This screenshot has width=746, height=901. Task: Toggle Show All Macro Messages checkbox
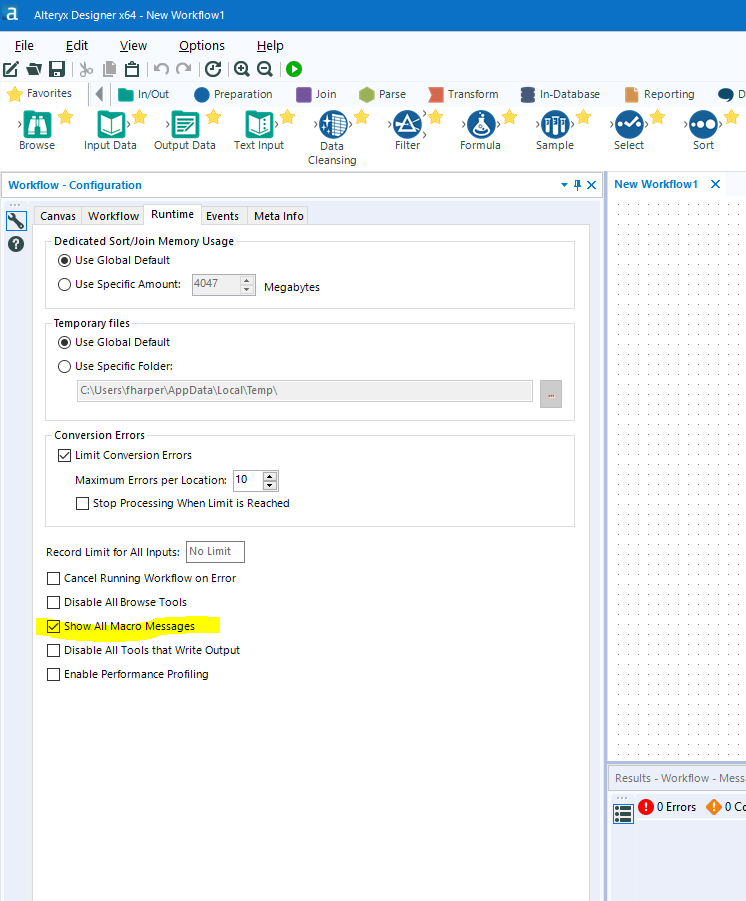53,626
